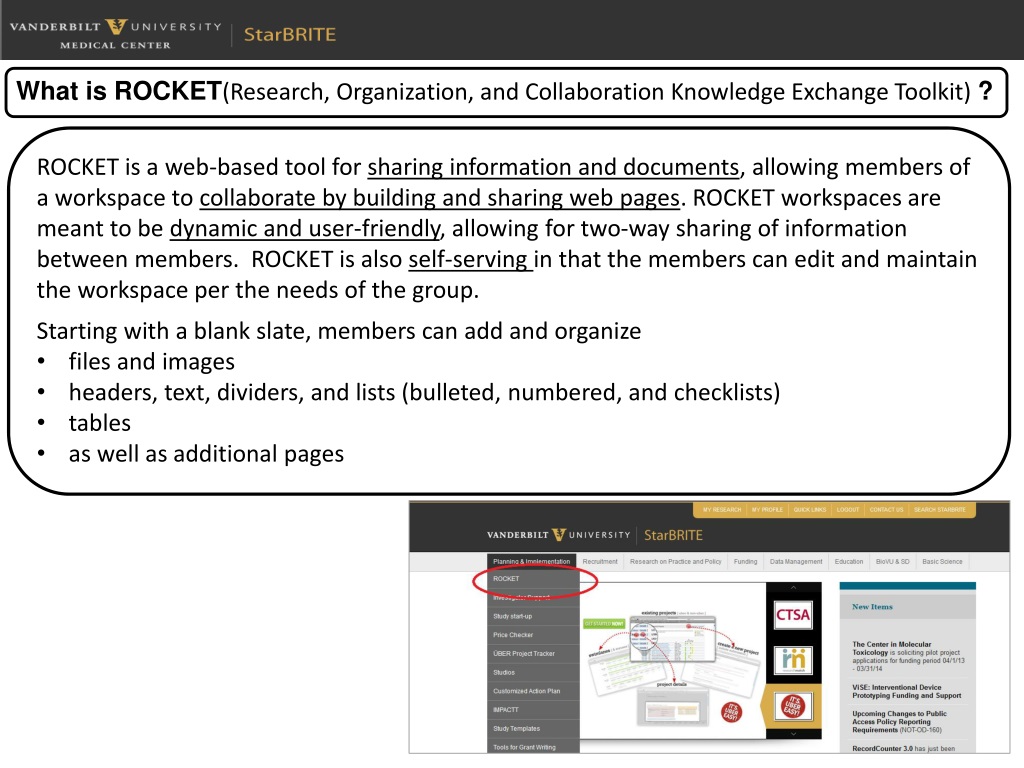The image size is (1024, 768).
Task: Select Customized Action Plan in the dropdown menu
Action: click(x=533, y=691)
